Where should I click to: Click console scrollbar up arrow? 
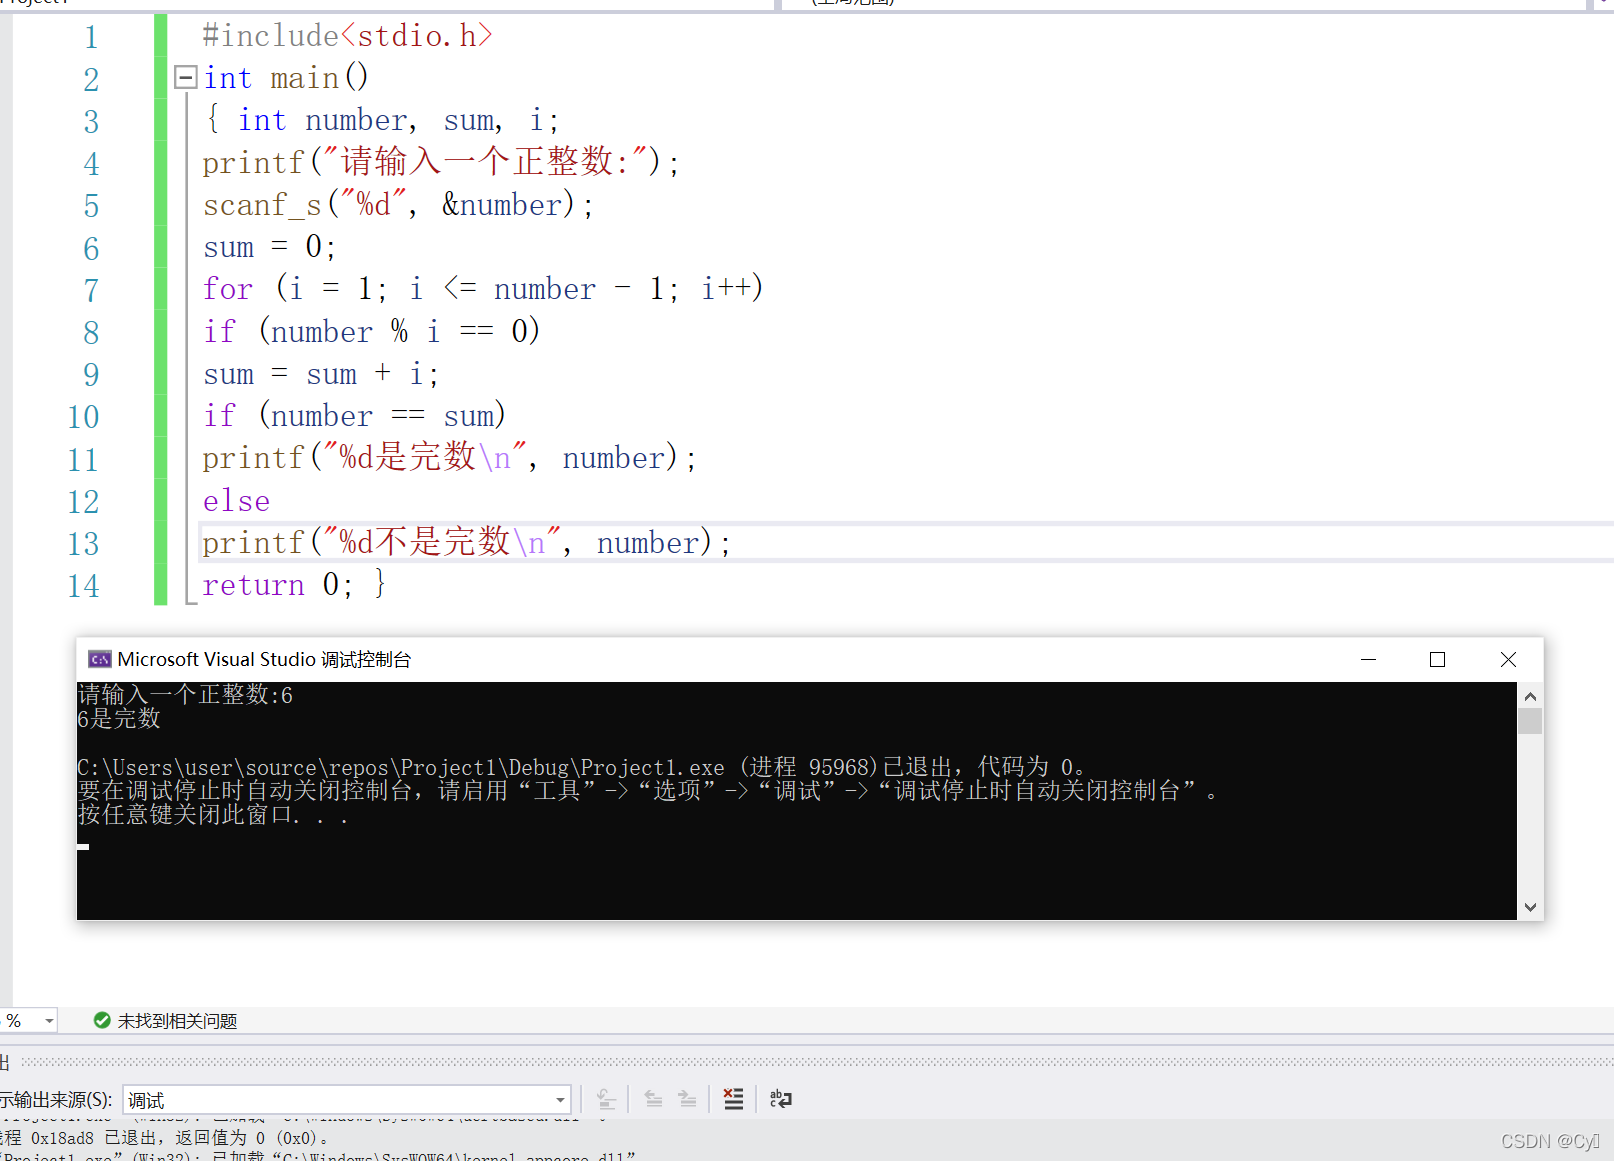pos(1530,696)
